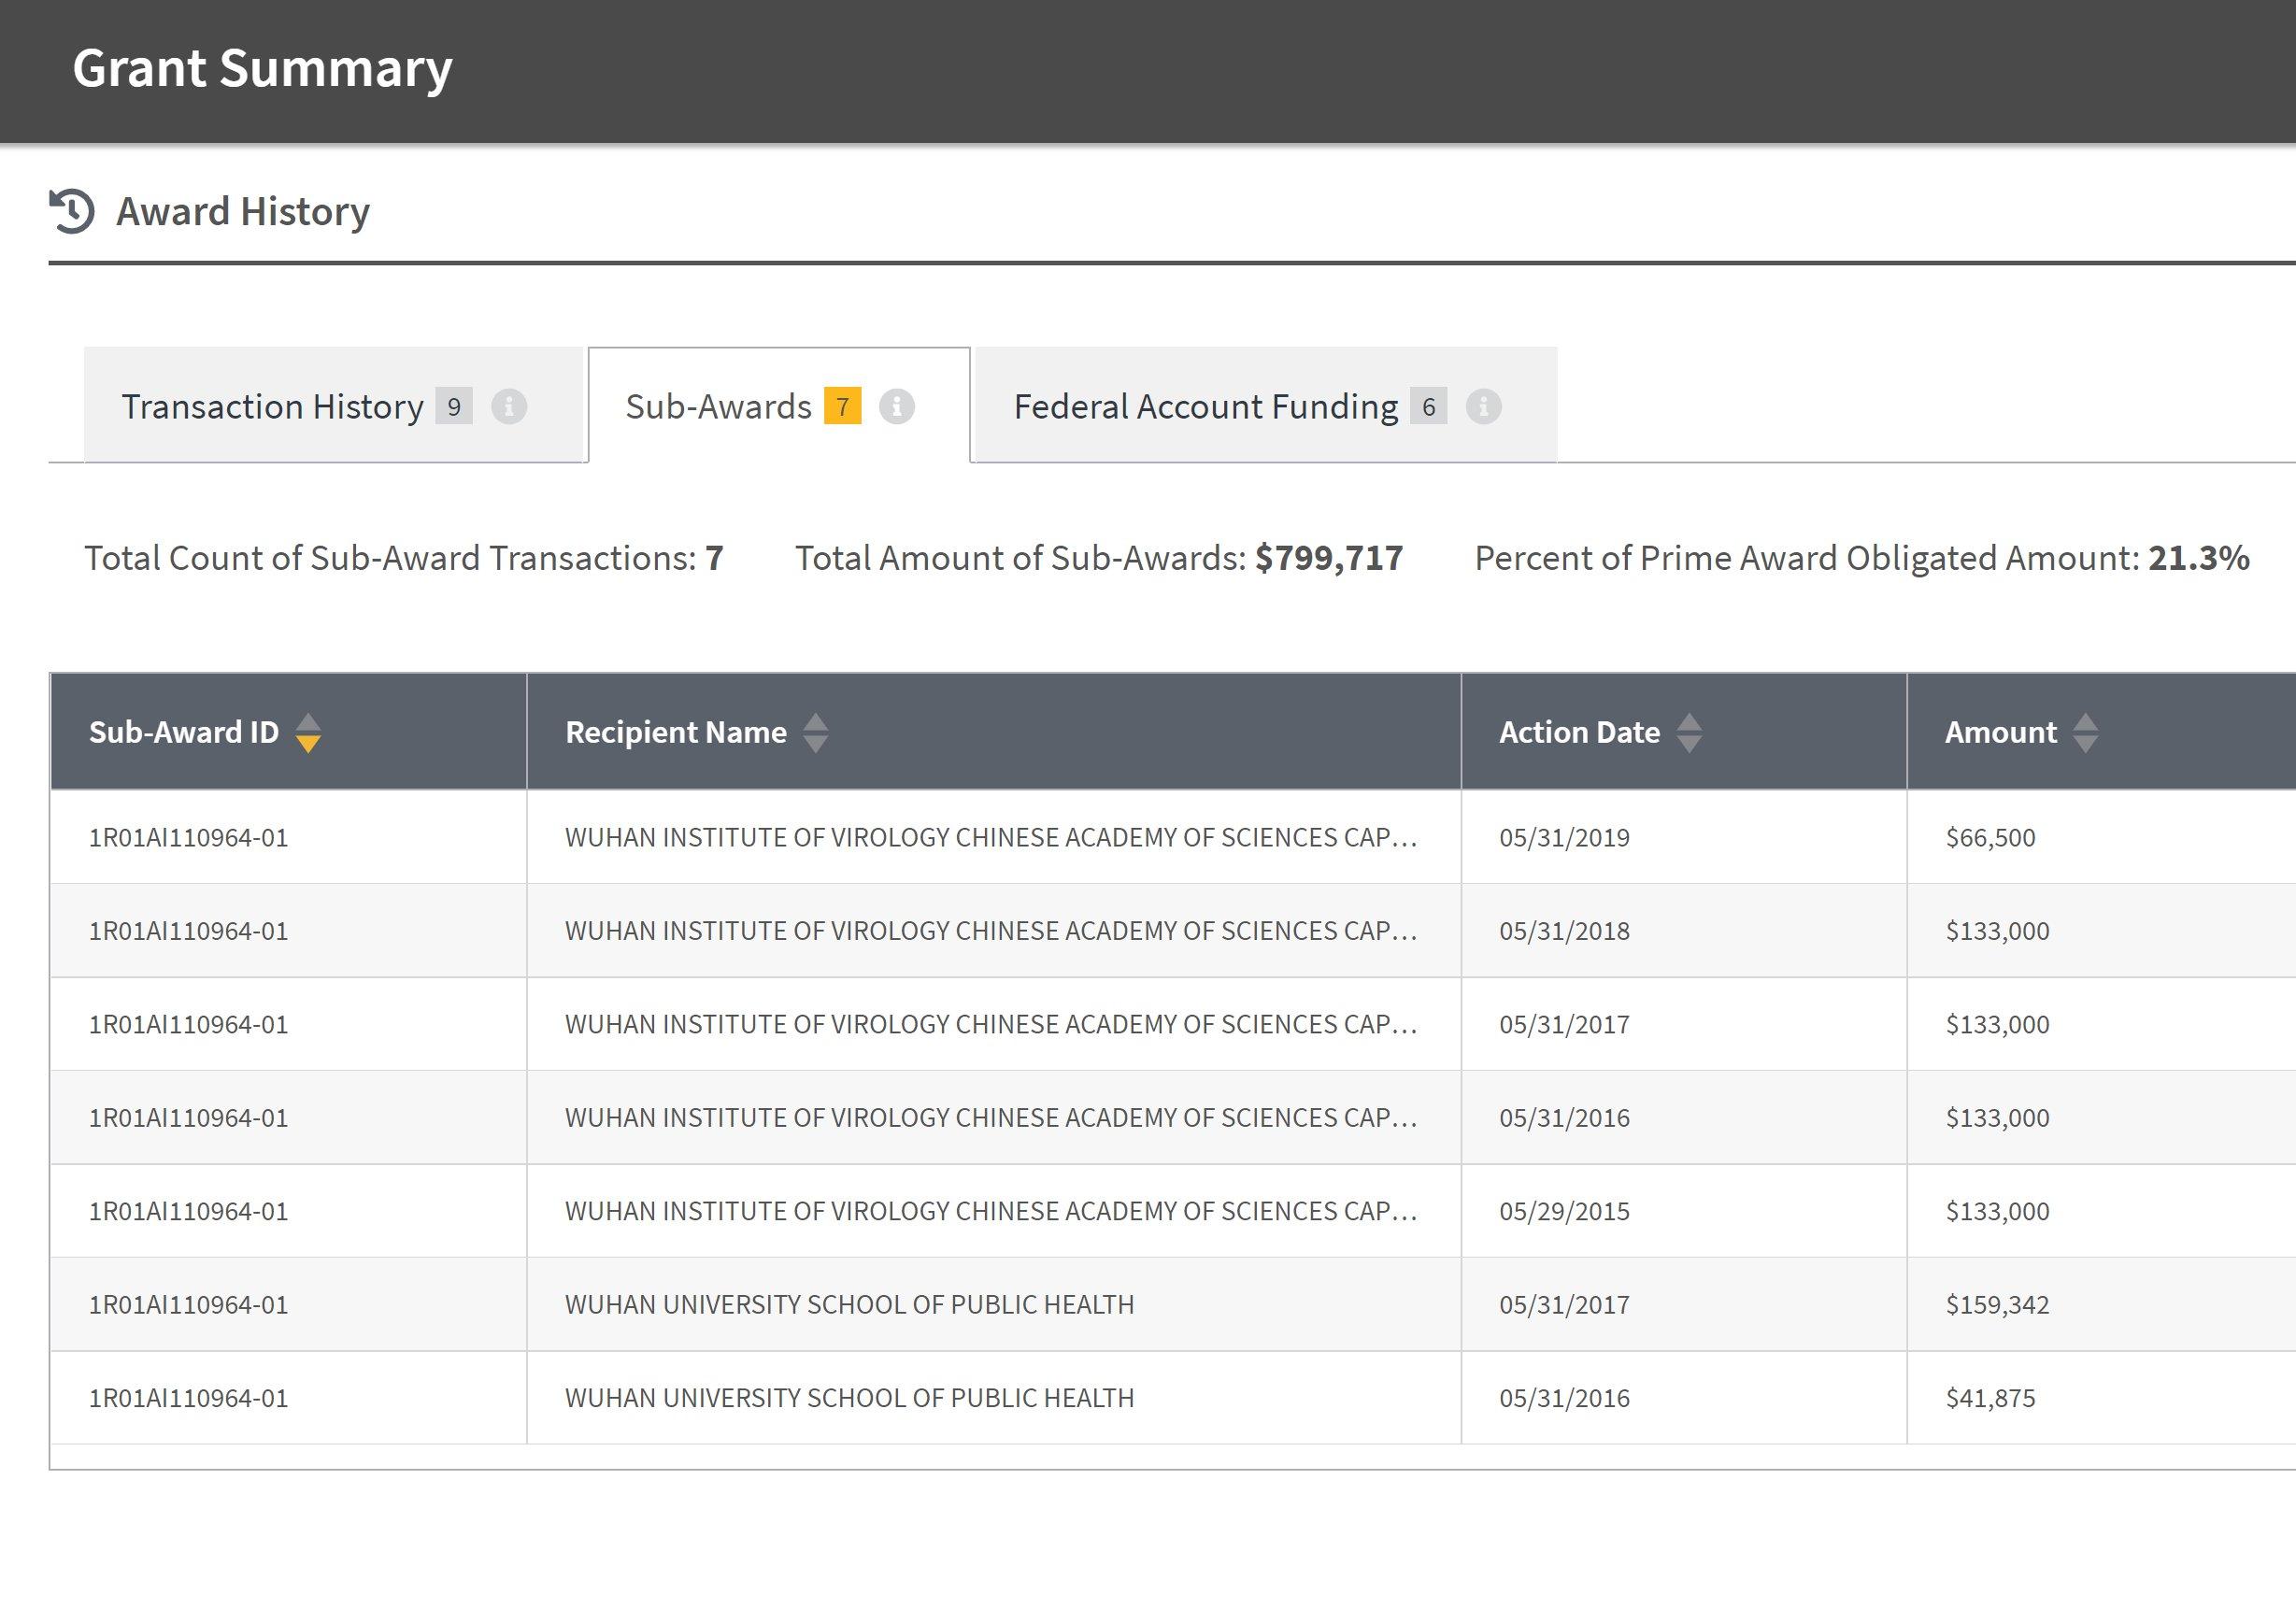Click the Sub-Awards count badge 7
The image size is (2296, 1608).
click(x=843, y=407)
